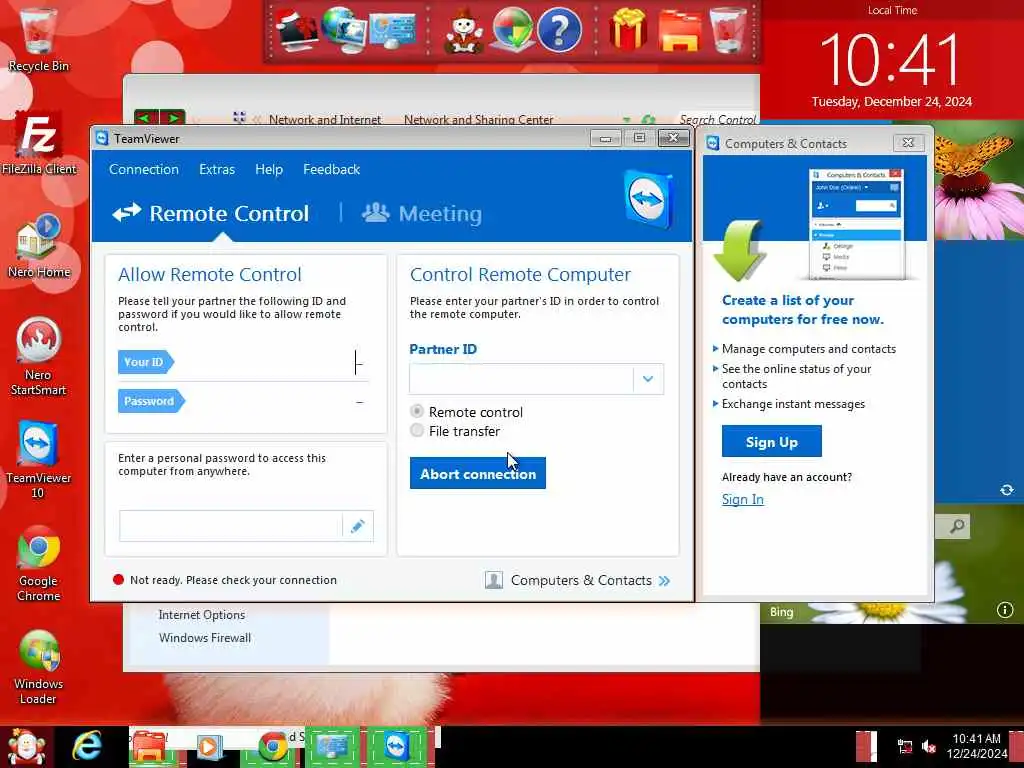Open the recycle bin icon in top dock

pyautogui.click(x=728, y=30)
